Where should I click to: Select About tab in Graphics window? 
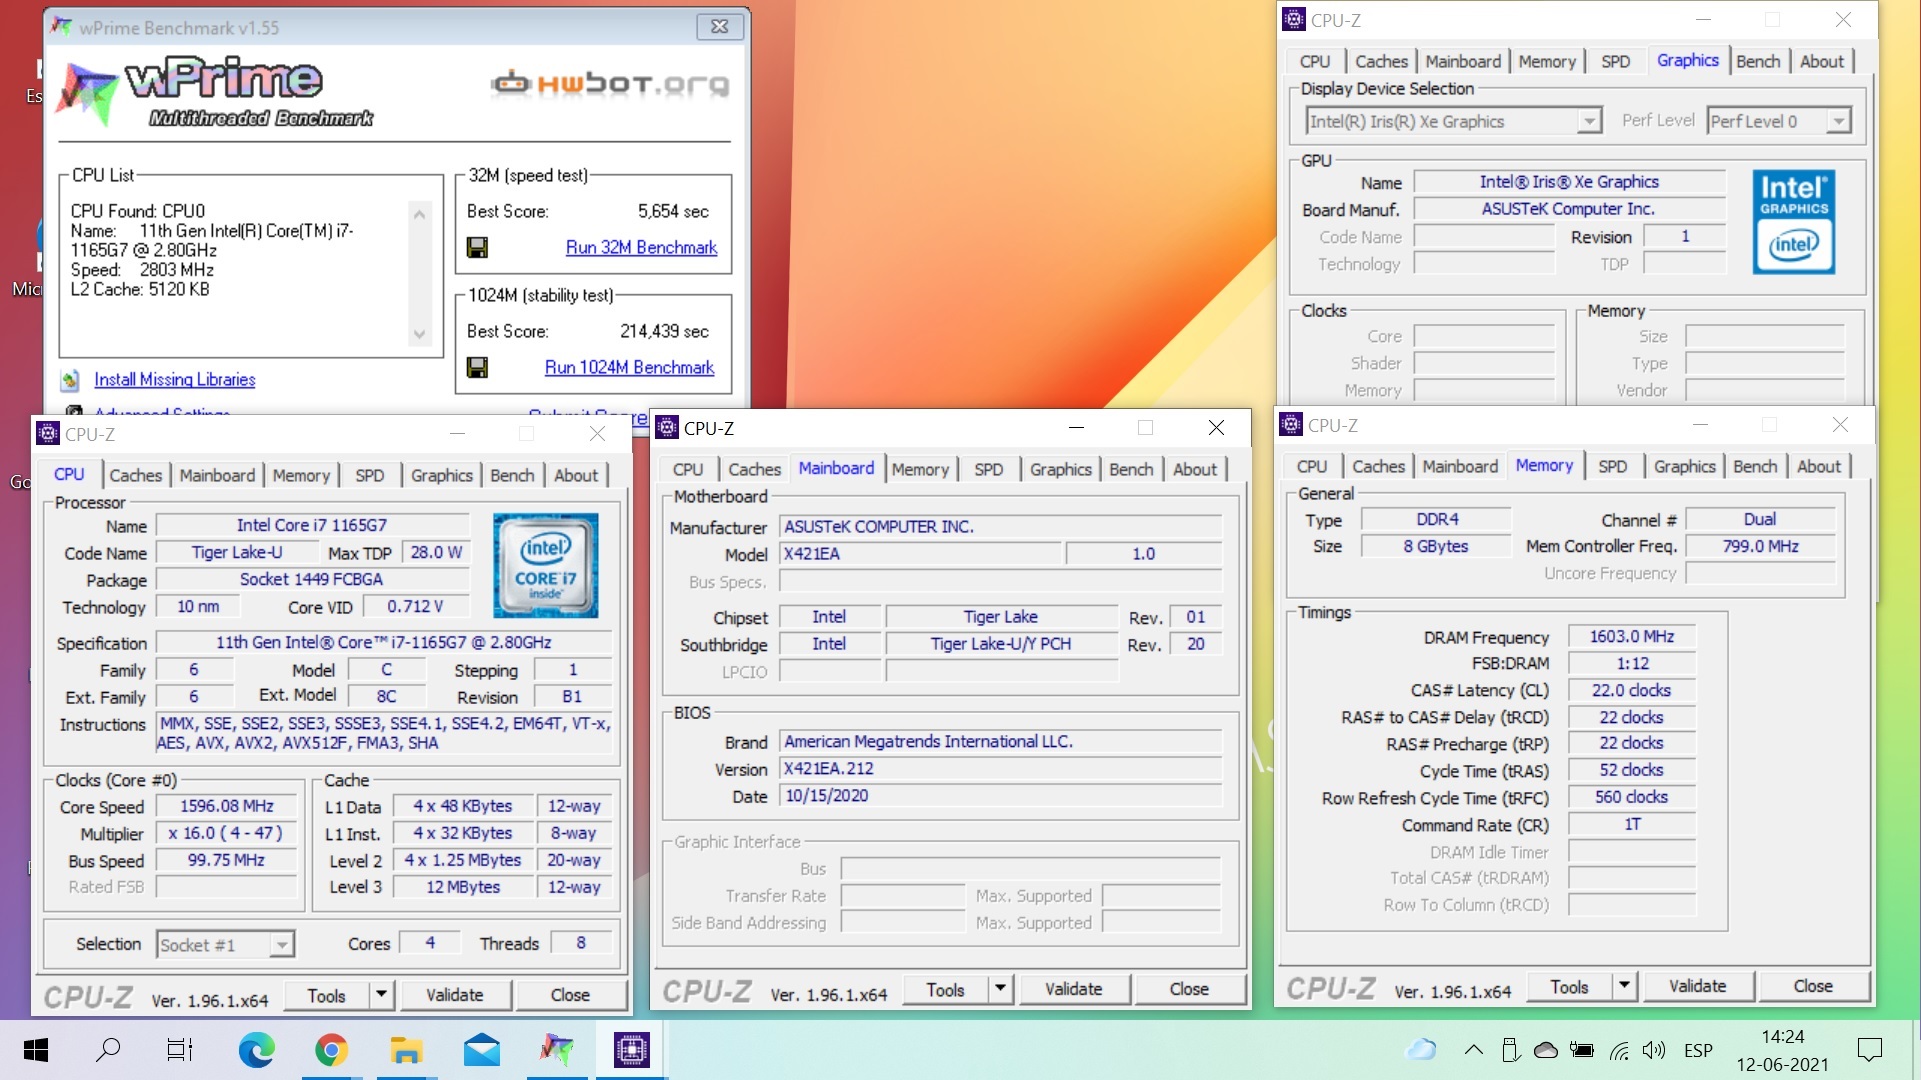1821,61
